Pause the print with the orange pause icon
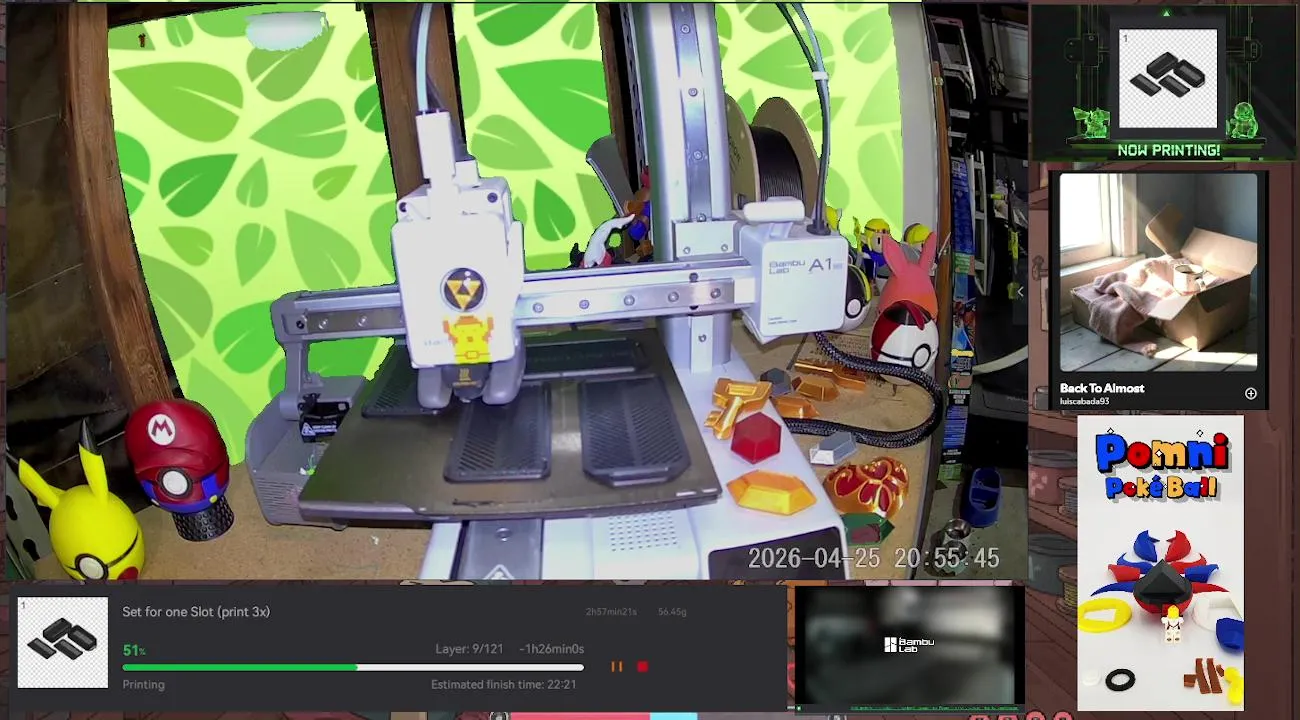 [616, 666]
